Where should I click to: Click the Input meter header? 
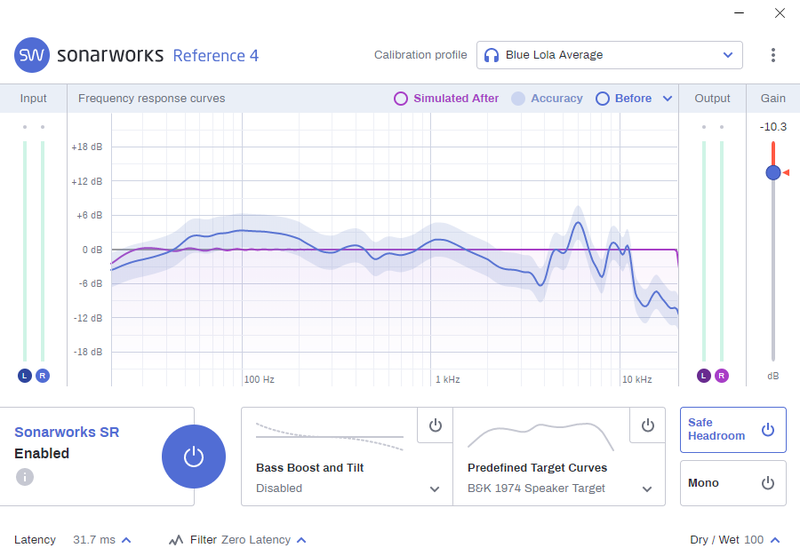(x=33, y=98)
